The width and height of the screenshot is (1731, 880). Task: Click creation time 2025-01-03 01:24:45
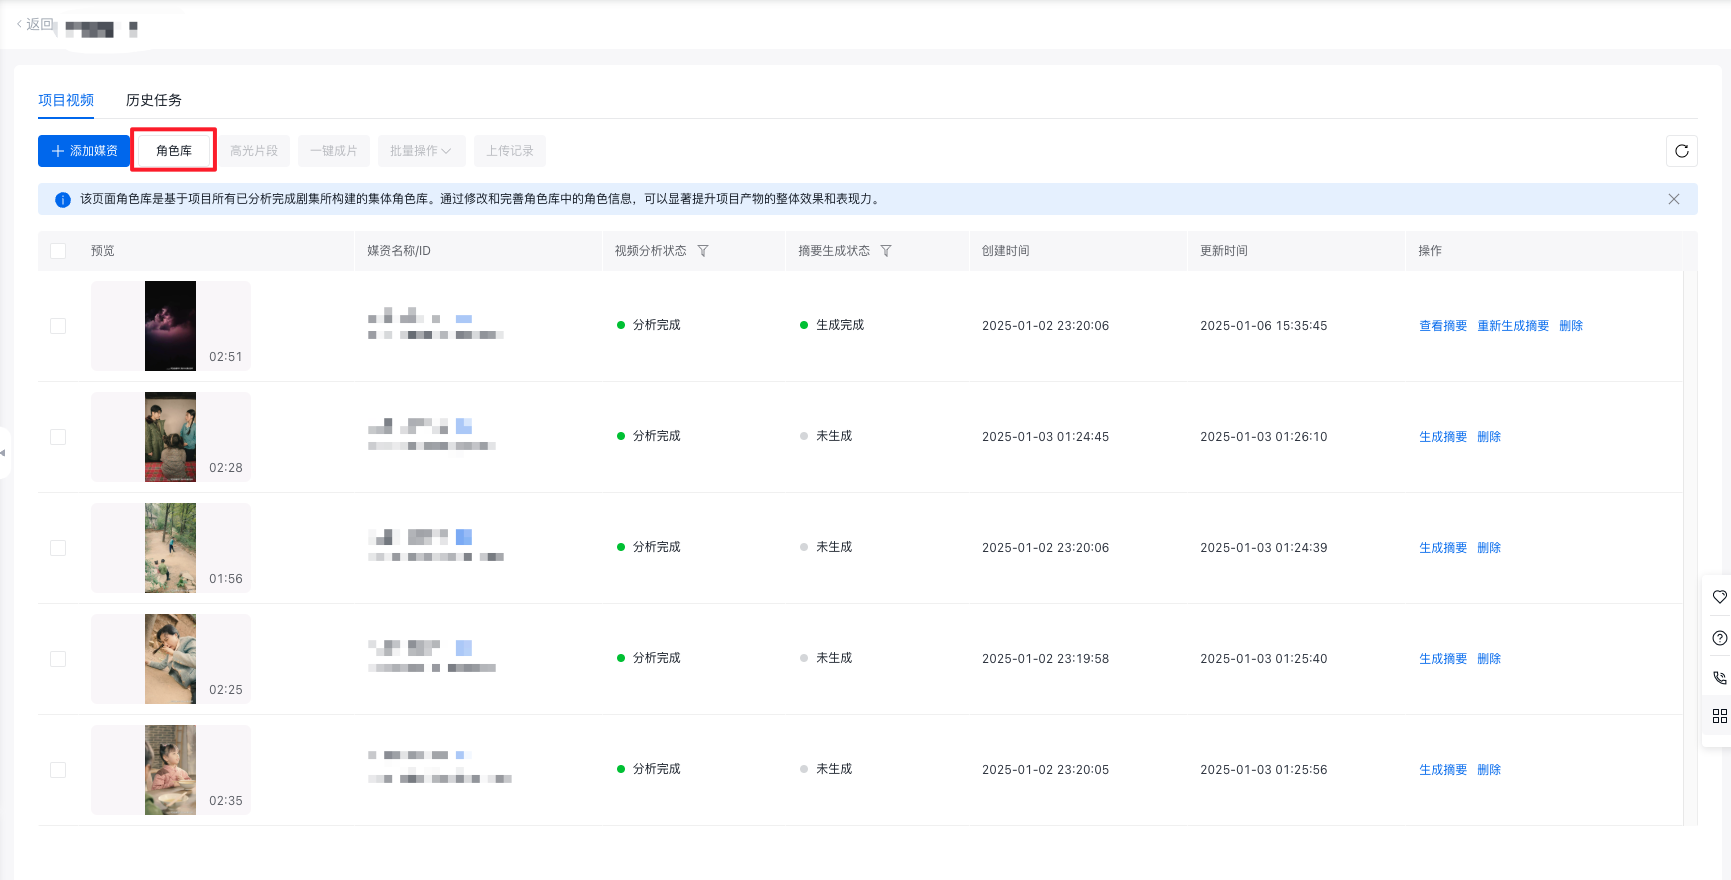coord(1045,437)
